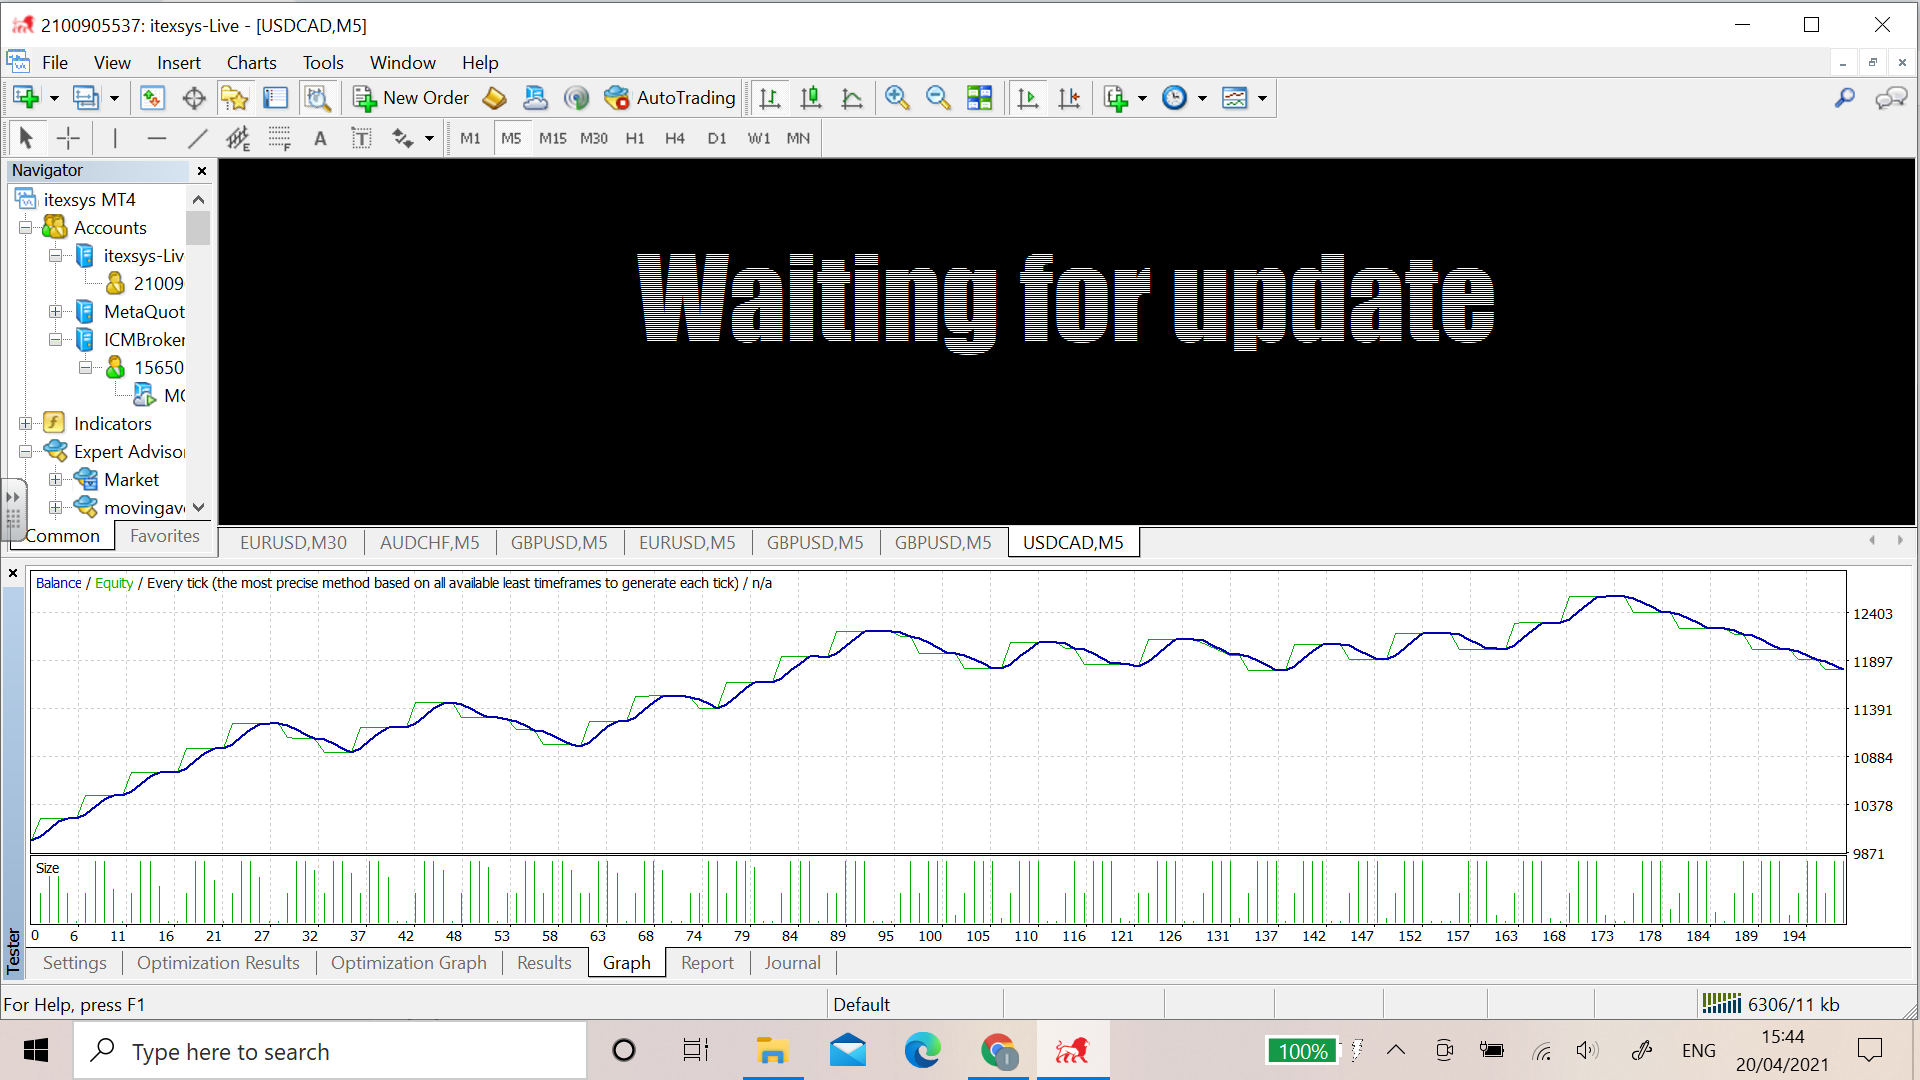1920x1080 pixels.
Task: Switch timeframe to M15
Action: 552,138
